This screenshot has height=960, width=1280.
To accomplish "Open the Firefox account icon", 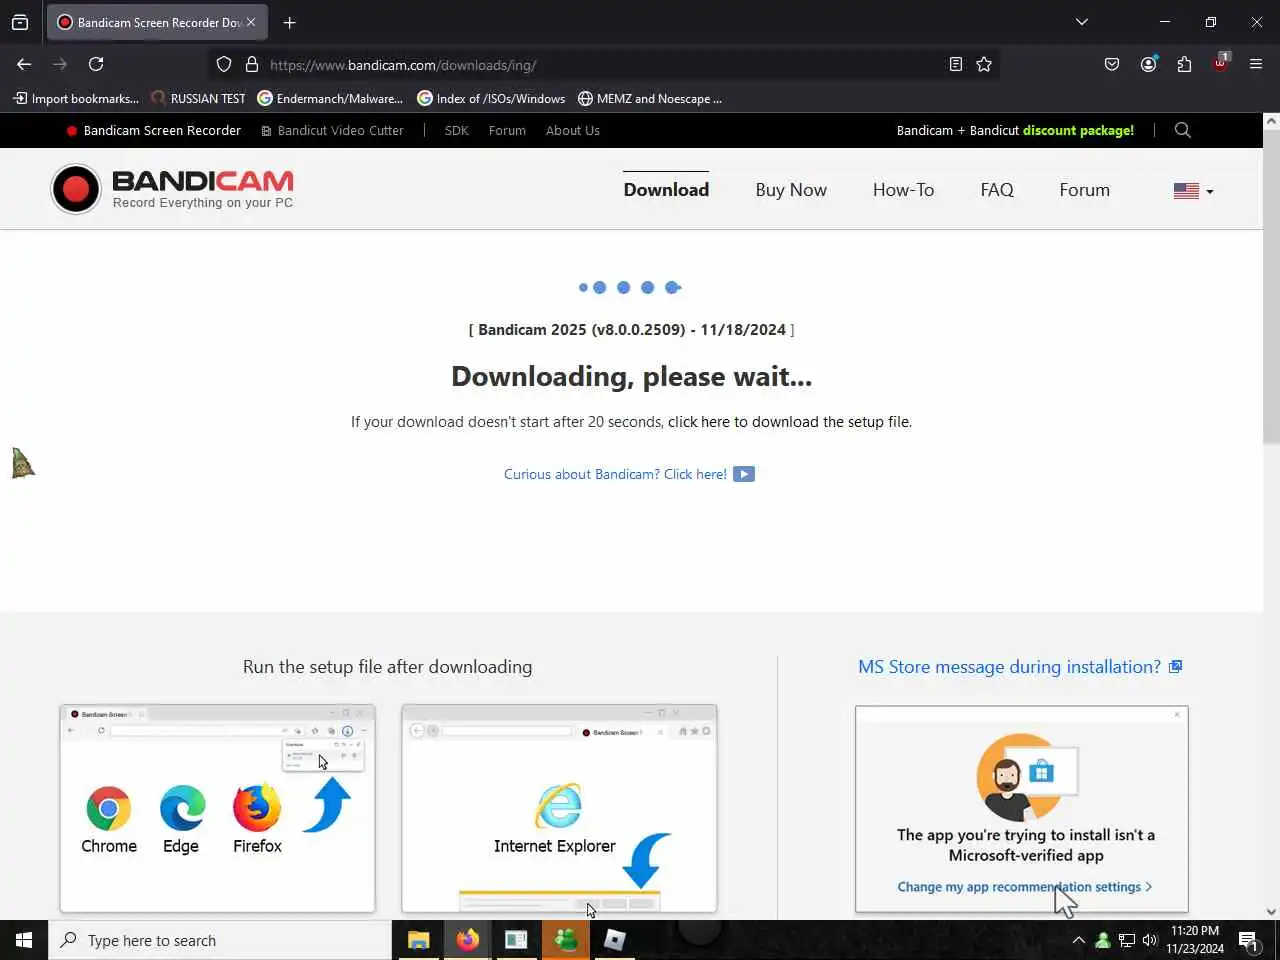I will tap(1148, 64).
